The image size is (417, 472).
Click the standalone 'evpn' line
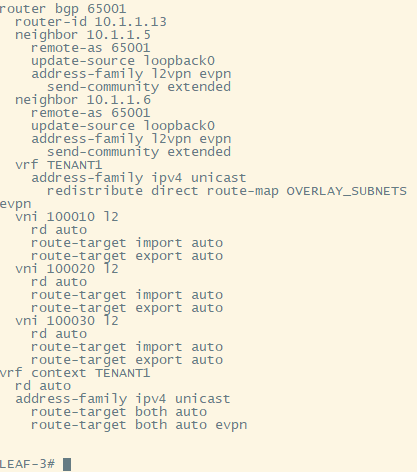16,204
